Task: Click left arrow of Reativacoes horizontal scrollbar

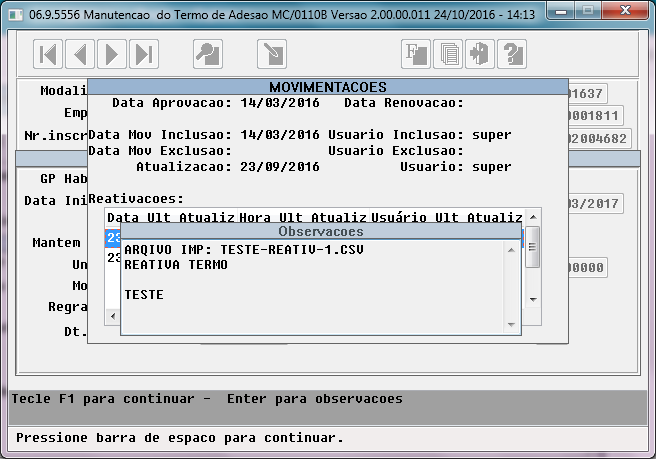Action: tap(113, 316)
